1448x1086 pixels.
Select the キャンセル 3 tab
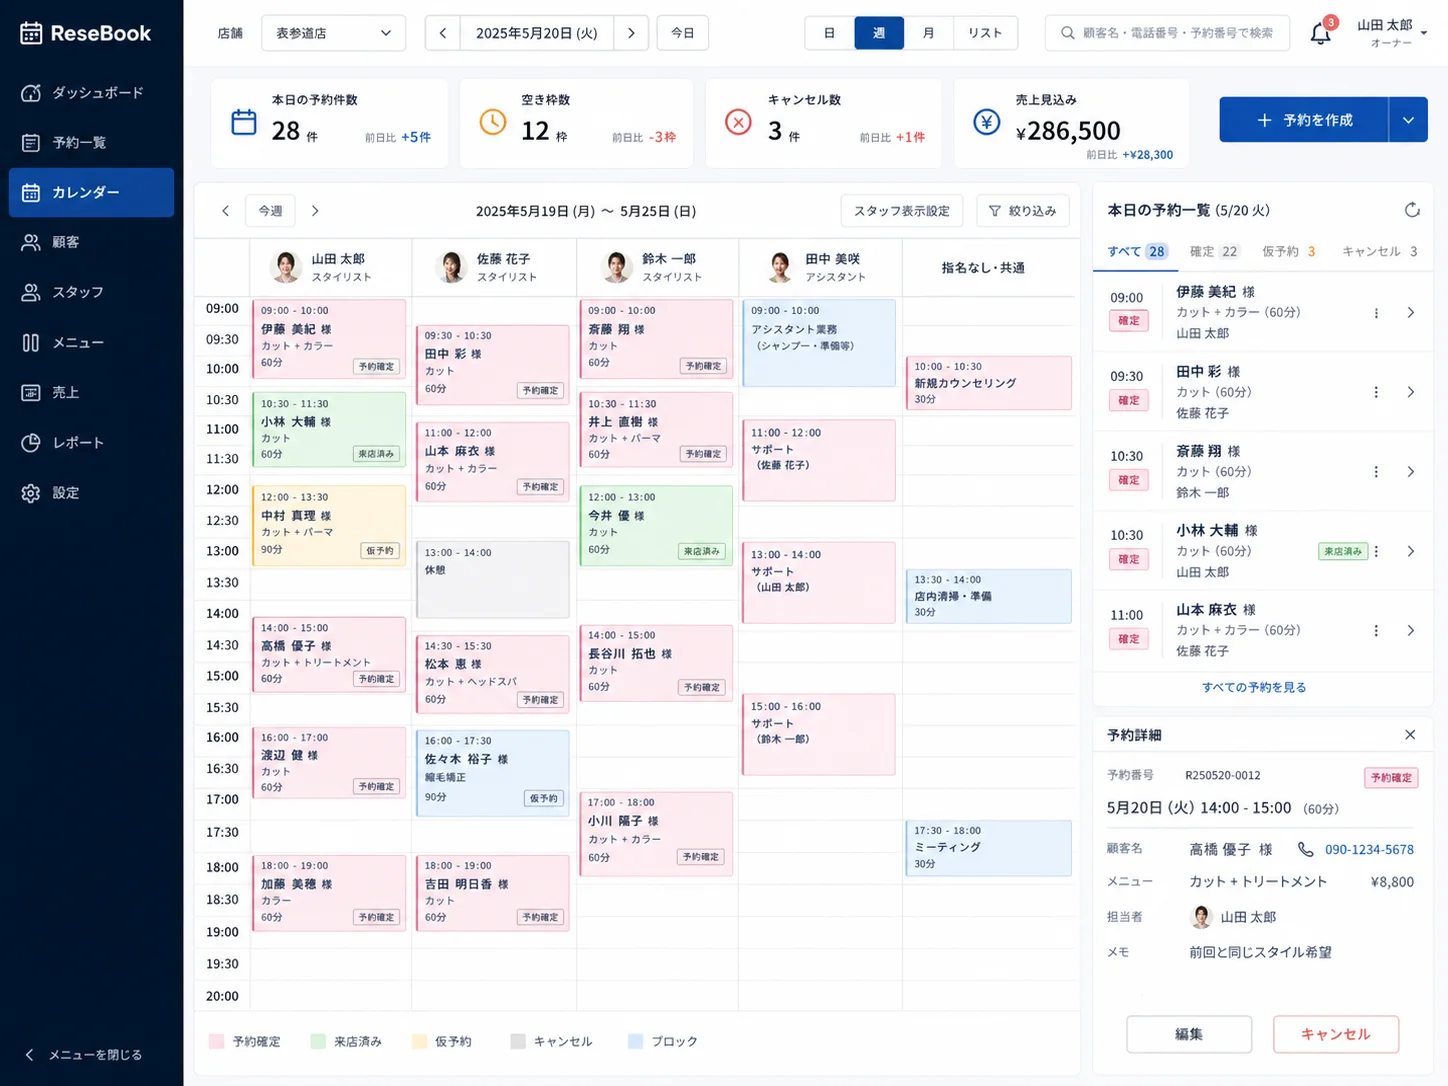(x=1380, y=252)
